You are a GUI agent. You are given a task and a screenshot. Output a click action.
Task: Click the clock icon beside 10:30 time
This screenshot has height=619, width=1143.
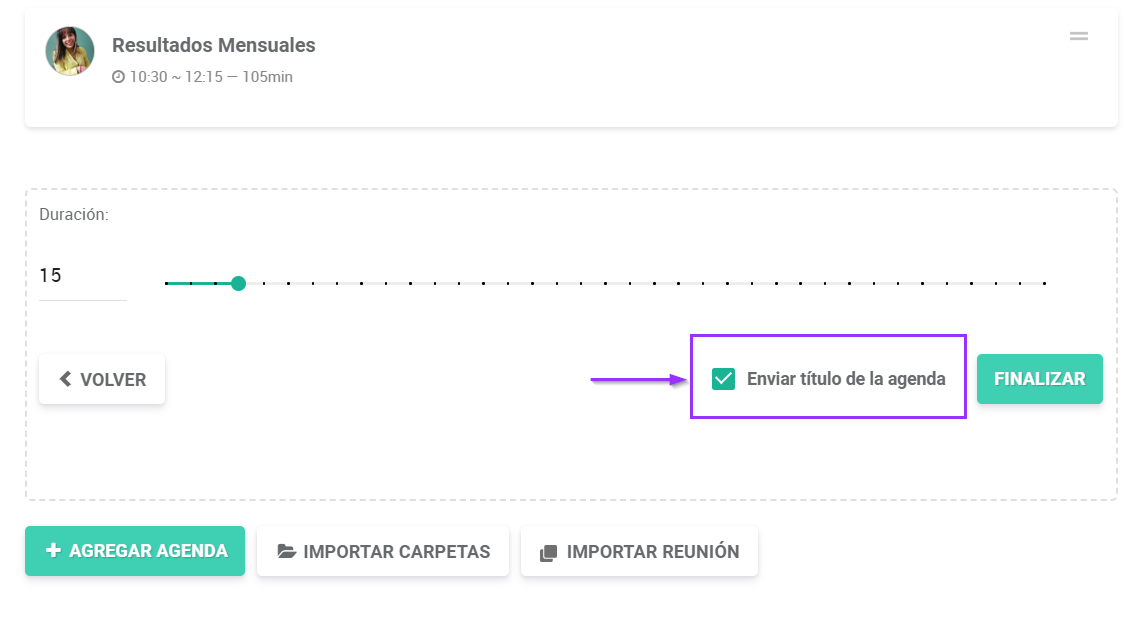click(118, 77)
